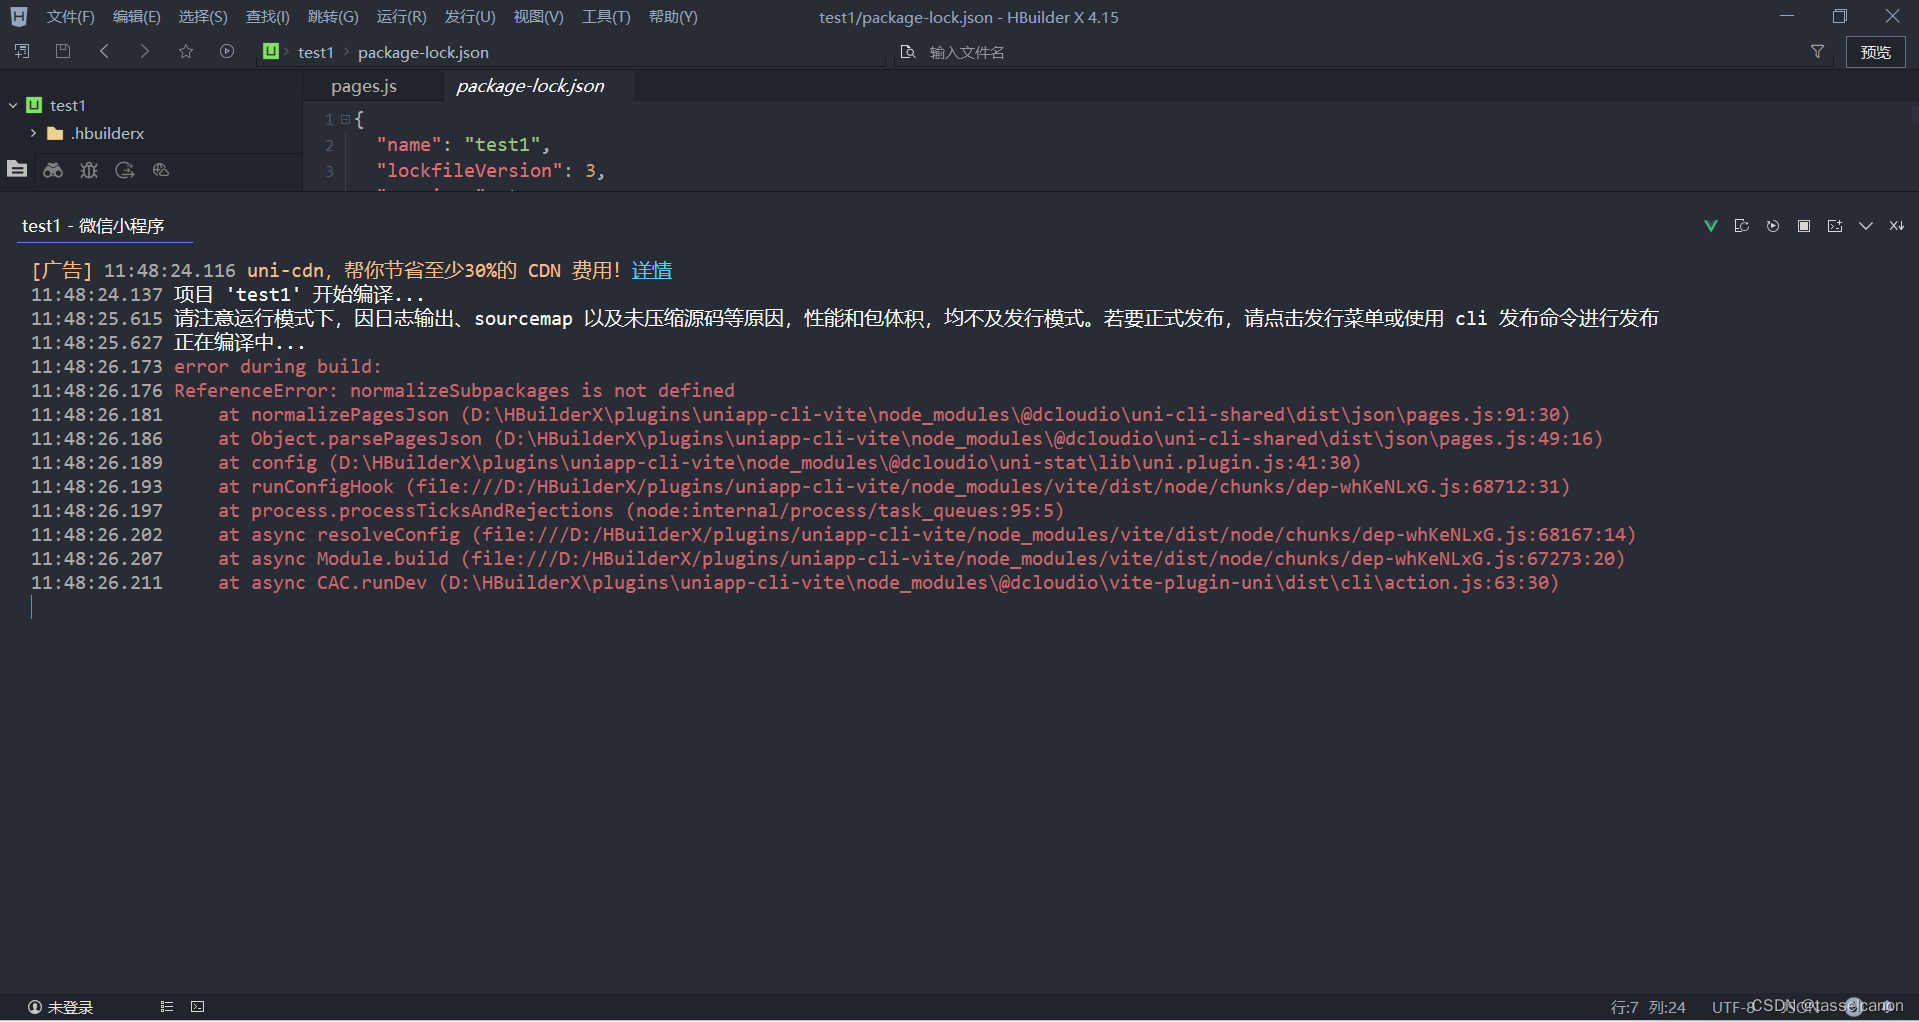The width and height of the screenshot is (1919, 1022).
Task: Click the 行:7 列:24 cursor position indicator
Action: pyautogui.click(x=1648, y=1007)
